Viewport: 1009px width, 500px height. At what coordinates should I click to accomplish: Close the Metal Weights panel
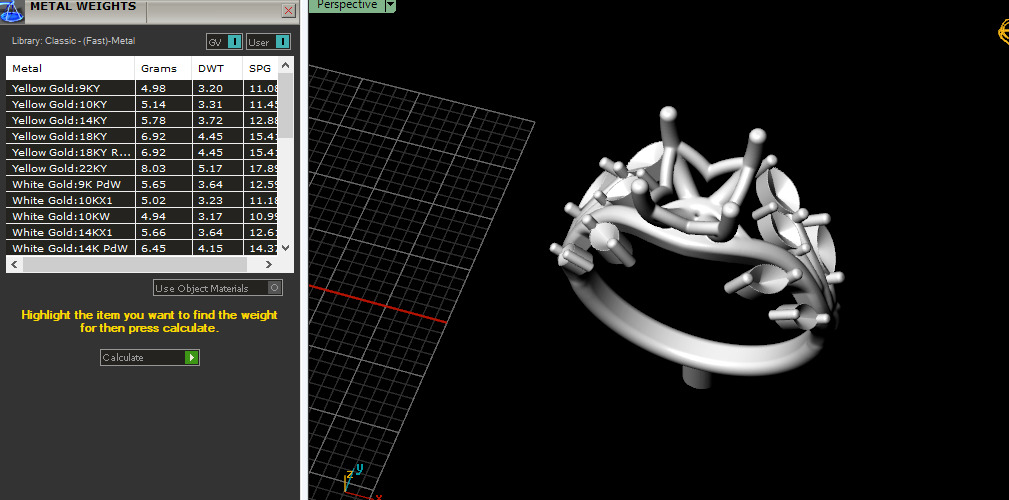pyautogui.click(x=288, y=10)
